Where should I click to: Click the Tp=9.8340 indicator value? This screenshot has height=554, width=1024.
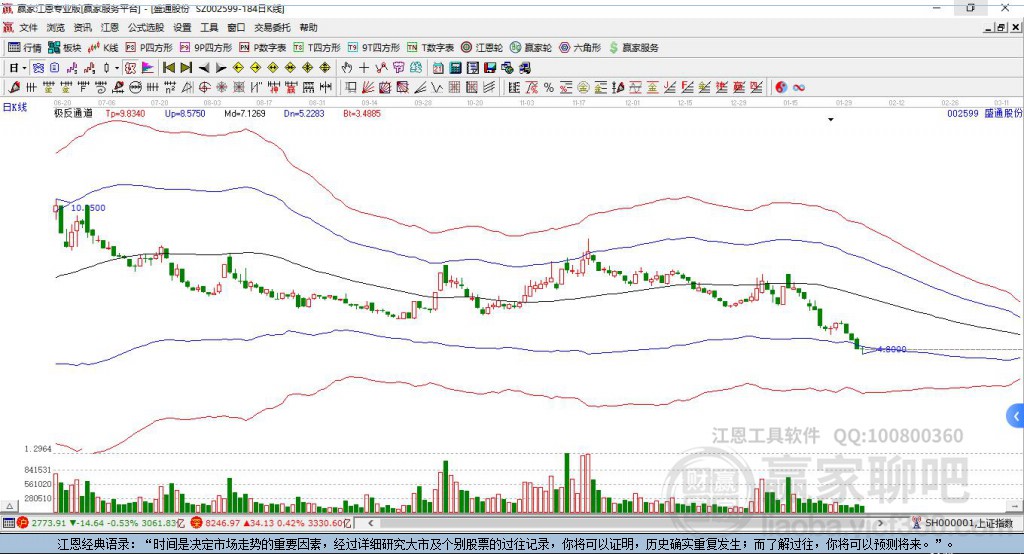(x=125, y=114)
